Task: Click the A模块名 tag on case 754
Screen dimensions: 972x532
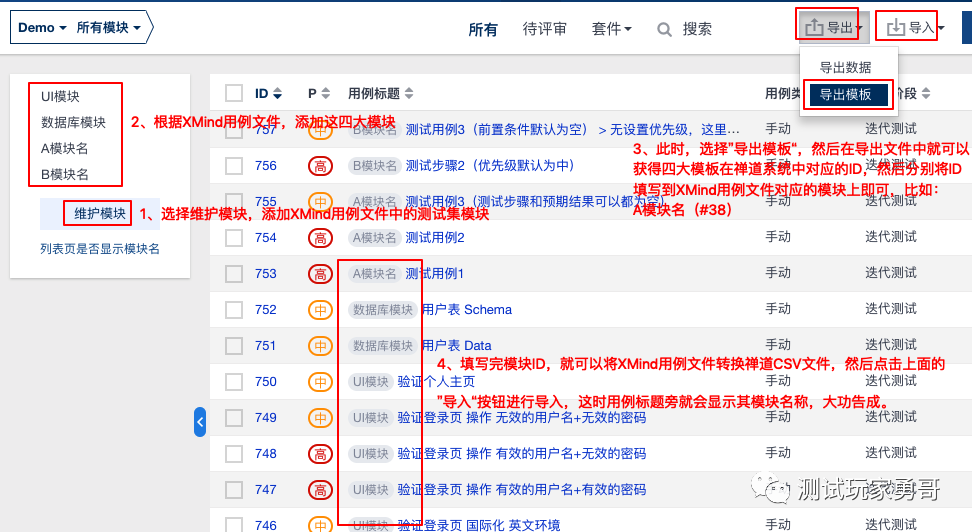Action: 374,238
